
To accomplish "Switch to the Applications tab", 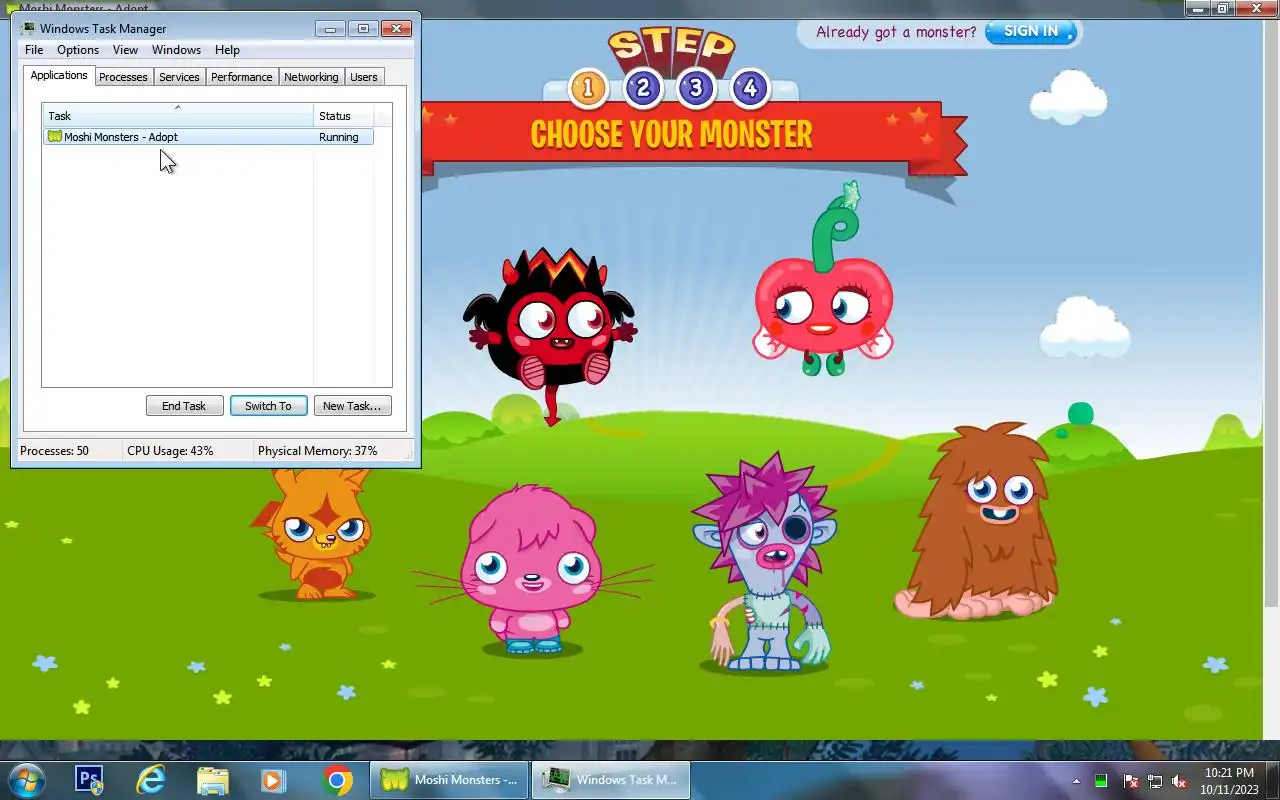I will 59,76.
